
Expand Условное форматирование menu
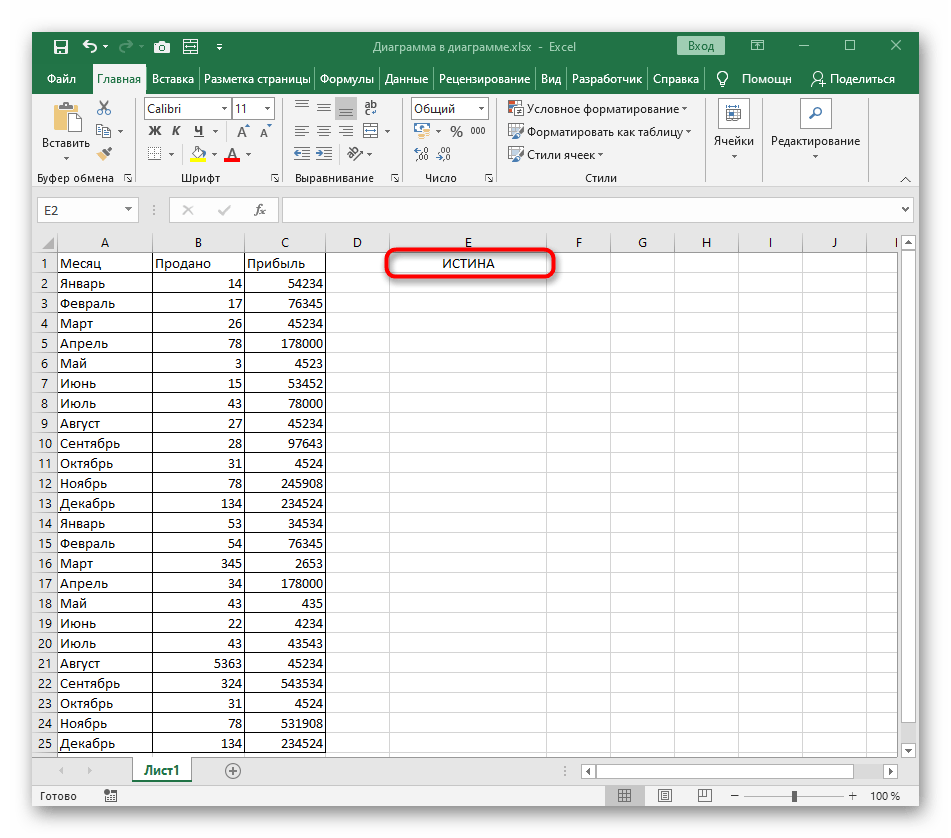pos(598,109)
